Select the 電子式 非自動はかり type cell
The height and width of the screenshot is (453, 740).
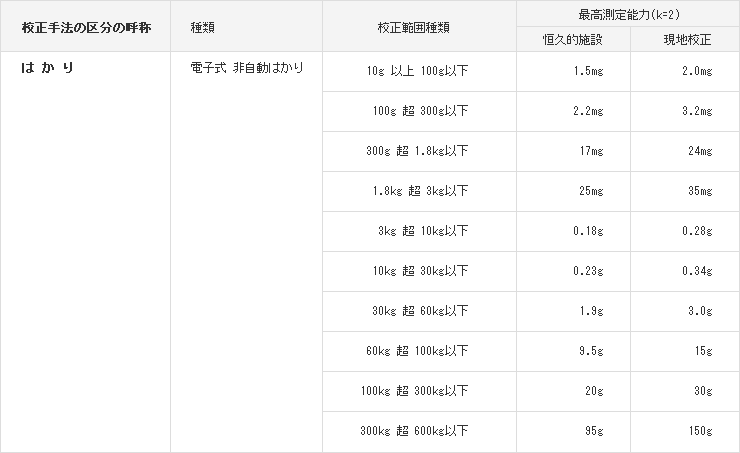(x=246, y=69)
